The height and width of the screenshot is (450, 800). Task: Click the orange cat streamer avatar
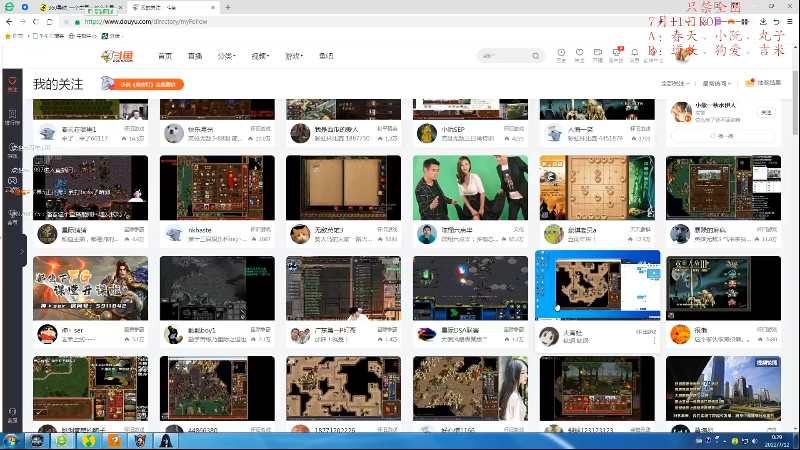click(x=300, y=234)
